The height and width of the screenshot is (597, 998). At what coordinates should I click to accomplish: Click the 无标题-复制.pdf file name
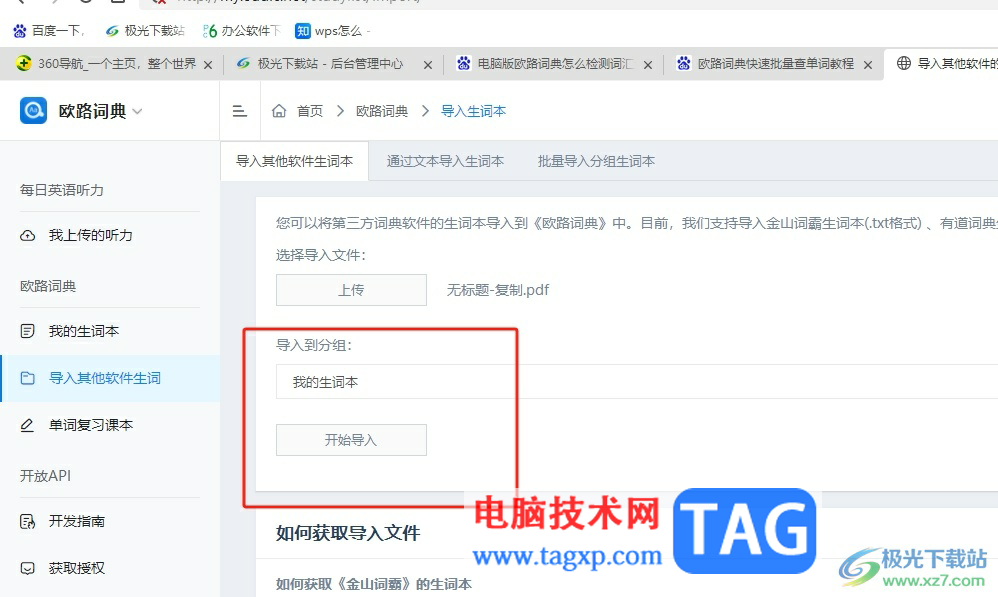498,290
